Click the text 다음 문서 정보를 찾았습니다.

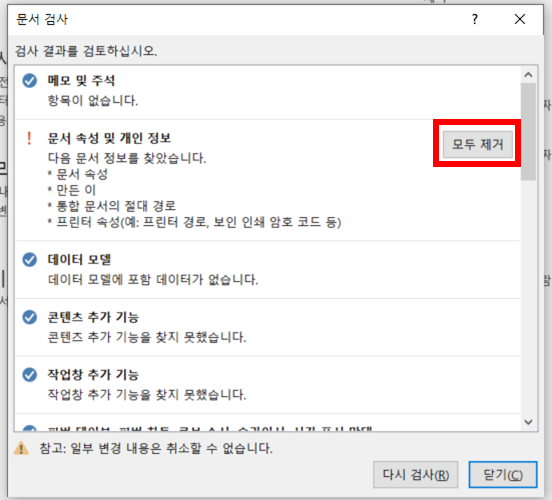click(x=127, y=158)
